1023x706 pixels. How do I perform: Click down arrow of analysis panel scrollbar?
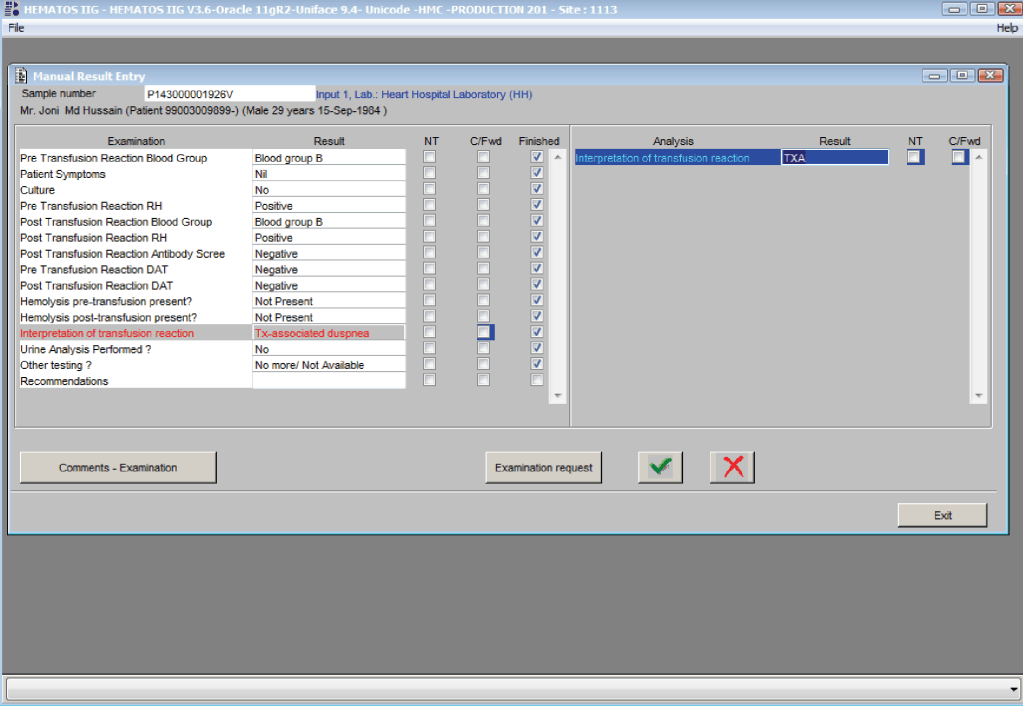coord(979,396)
